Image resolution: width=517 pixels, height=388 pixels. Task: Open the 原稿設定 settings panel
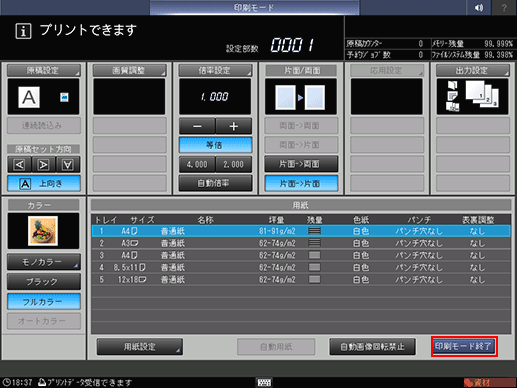[x=44, y=70]
